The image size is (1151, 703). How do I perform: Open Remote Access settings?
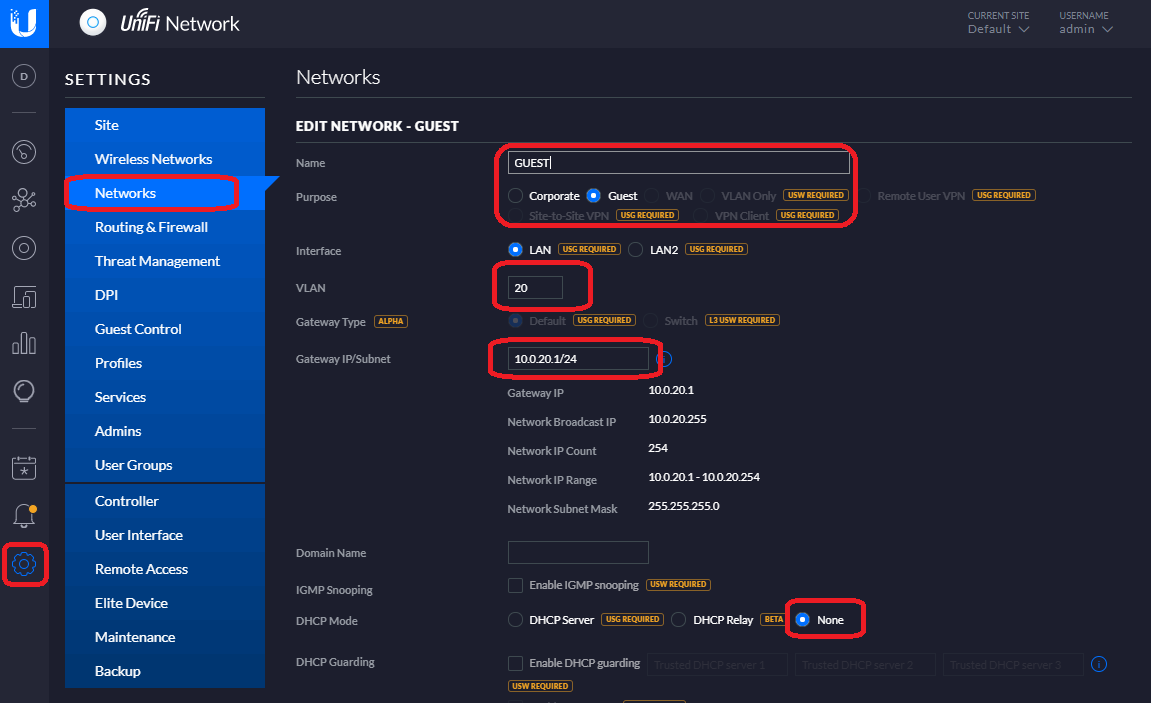[x=164, y=569]
